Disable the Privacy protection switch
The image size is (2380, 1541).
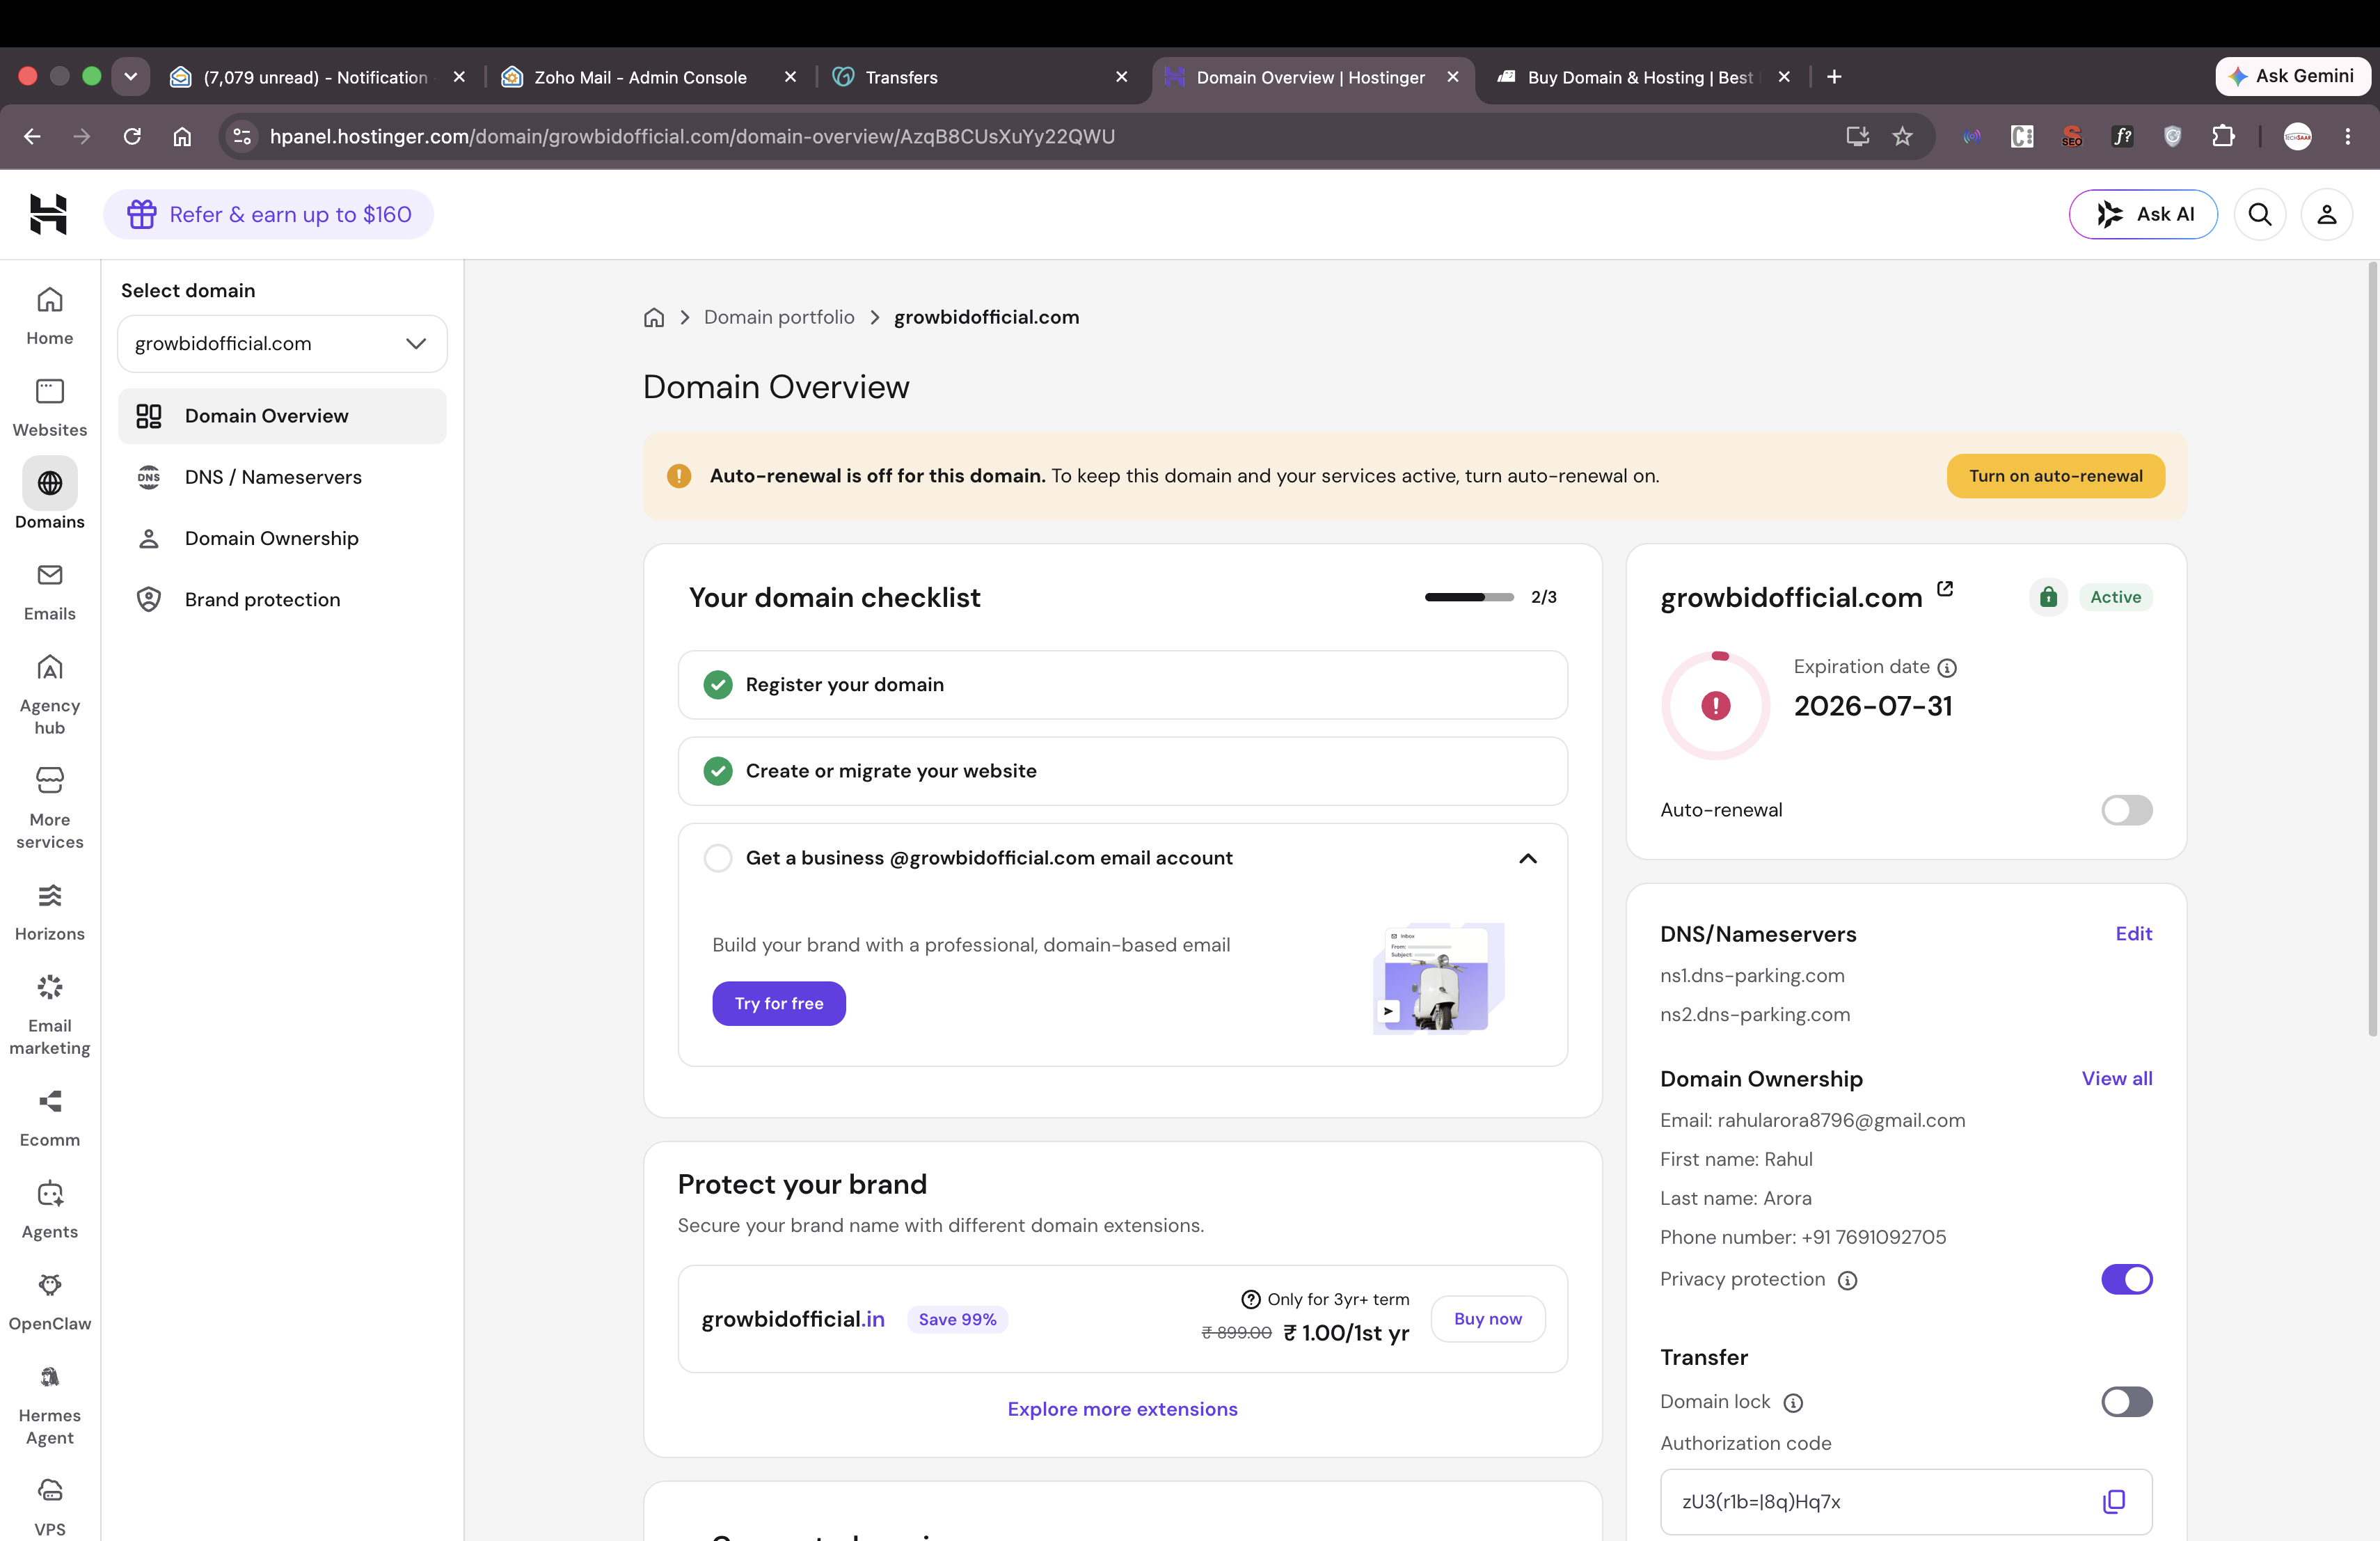(x=2126, y=1279)
